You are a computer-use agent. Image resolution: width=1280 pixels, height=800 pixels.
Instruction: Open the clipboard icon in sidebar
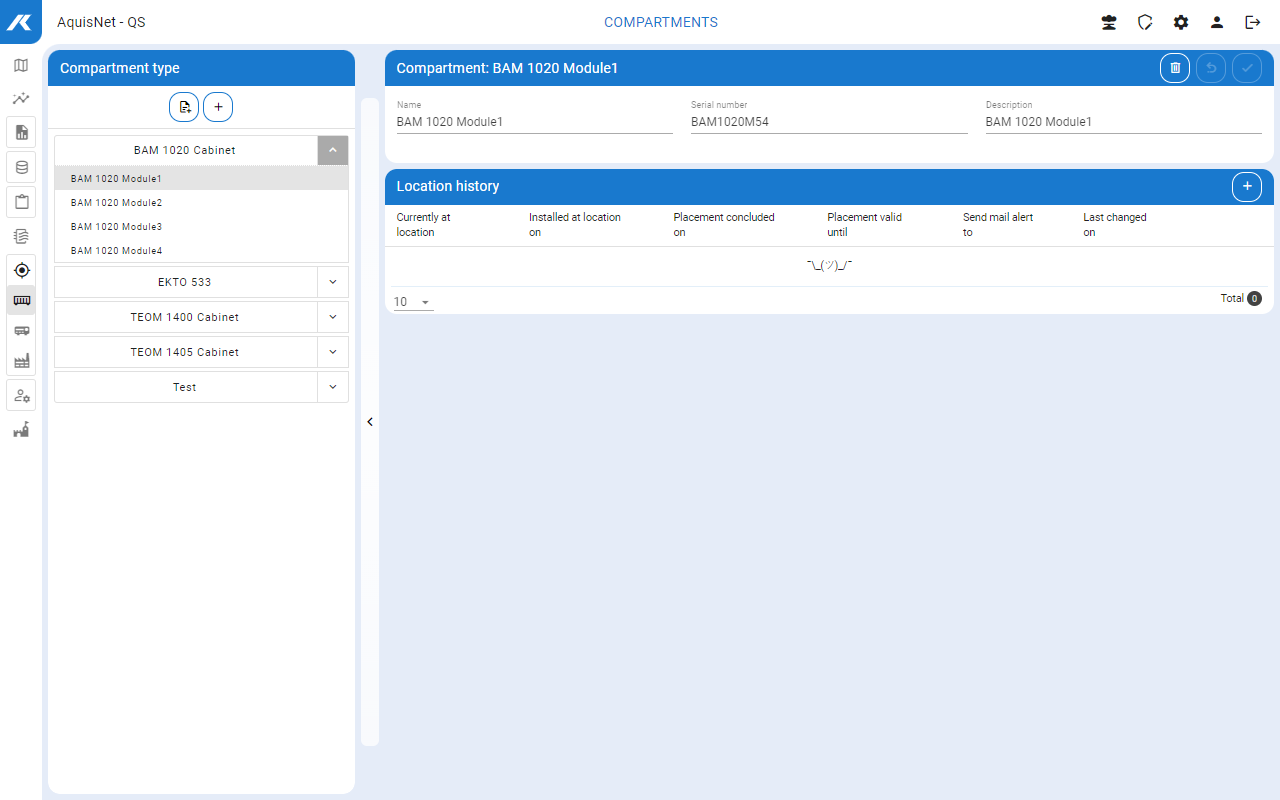coord(21,202)
